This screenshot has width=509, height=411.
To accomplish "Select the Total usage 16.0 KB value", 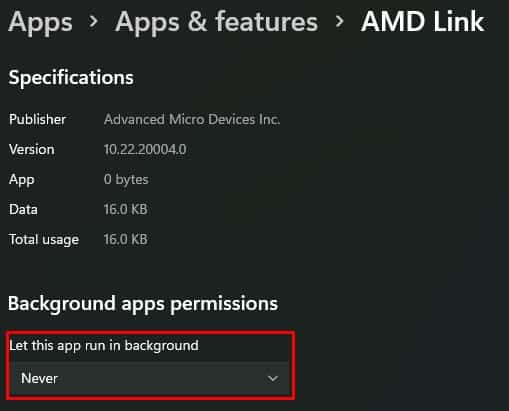I will pos(126,239).
